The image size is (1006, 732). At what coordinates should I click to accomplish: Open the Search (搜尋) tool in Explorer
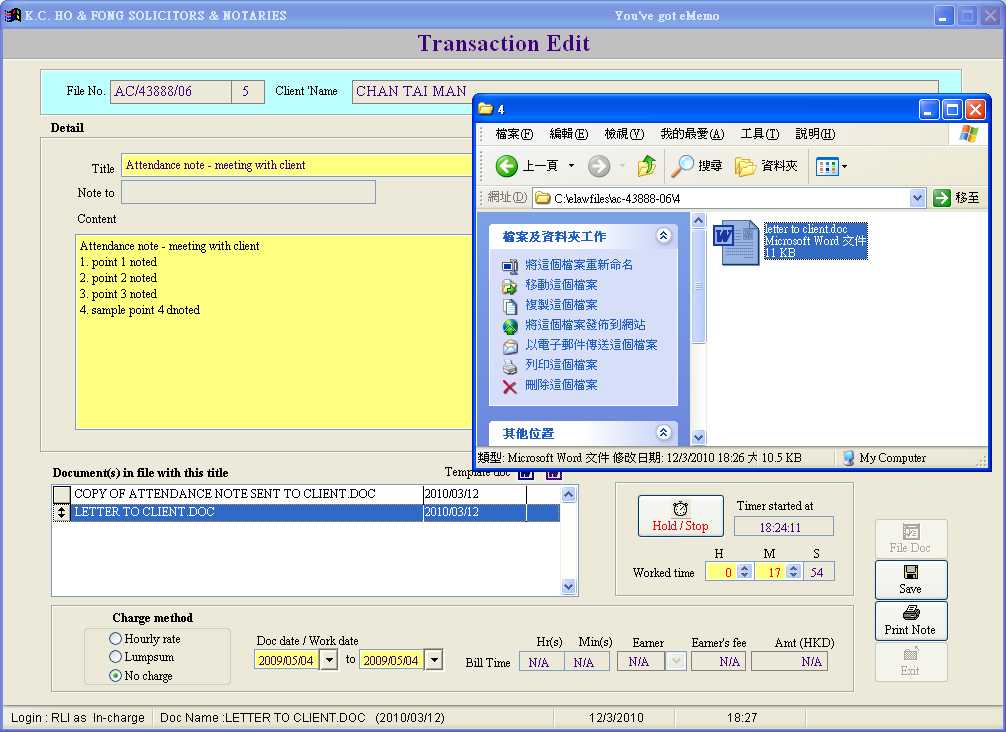pos(697,166)
